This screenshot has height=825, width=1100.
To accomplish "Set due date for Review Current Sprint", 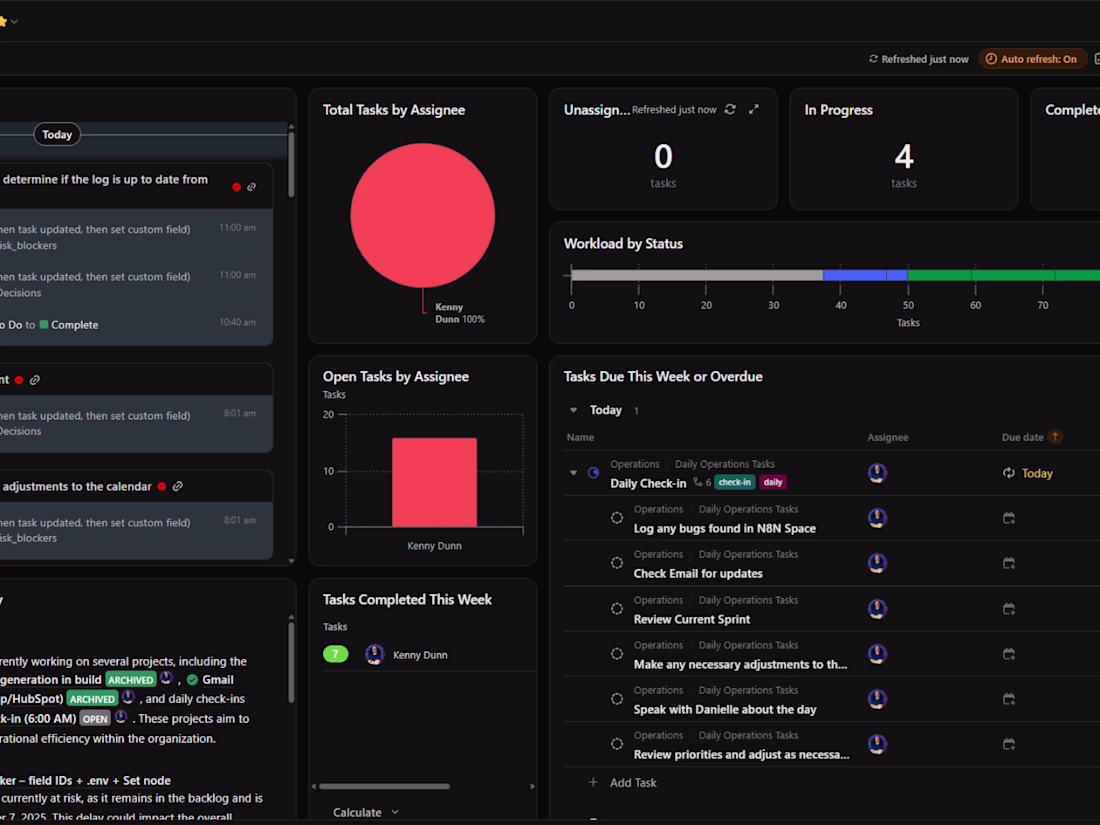I will tap(1009, 609).
